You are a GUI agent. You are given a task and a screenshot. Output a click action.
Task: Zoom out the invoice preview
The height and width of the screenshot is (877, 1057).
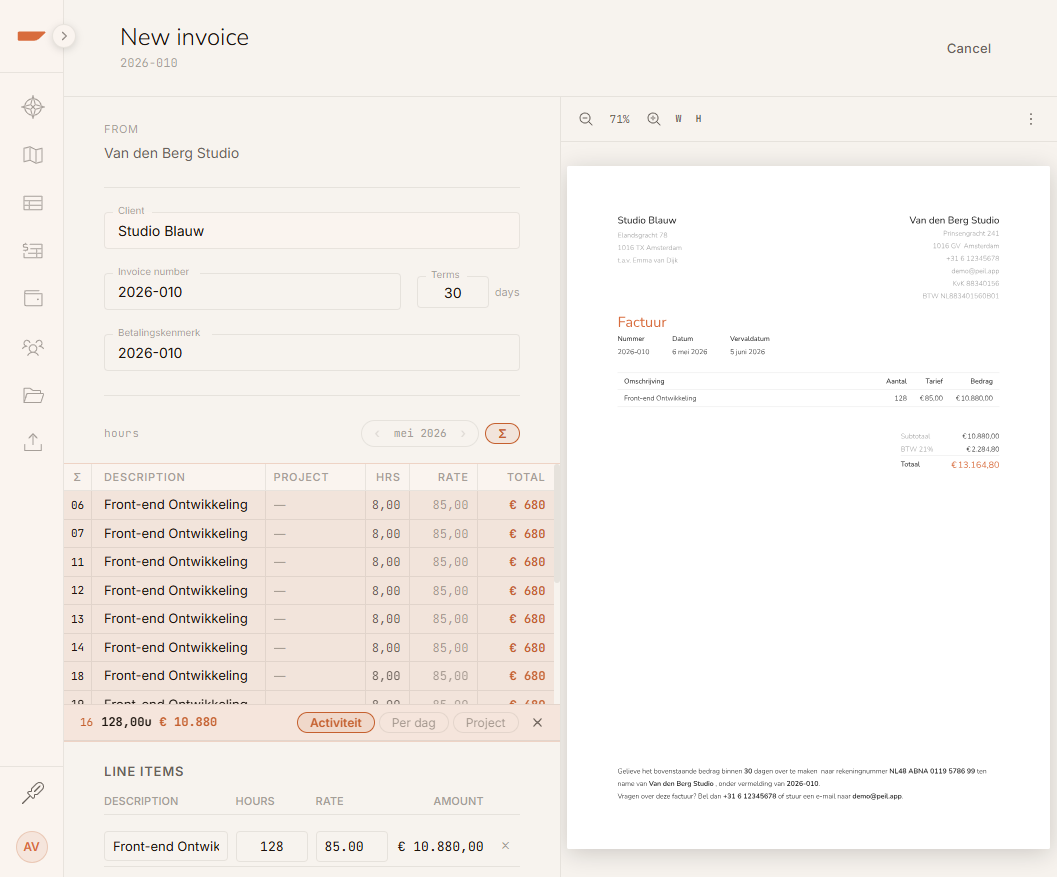pos(586,119)
